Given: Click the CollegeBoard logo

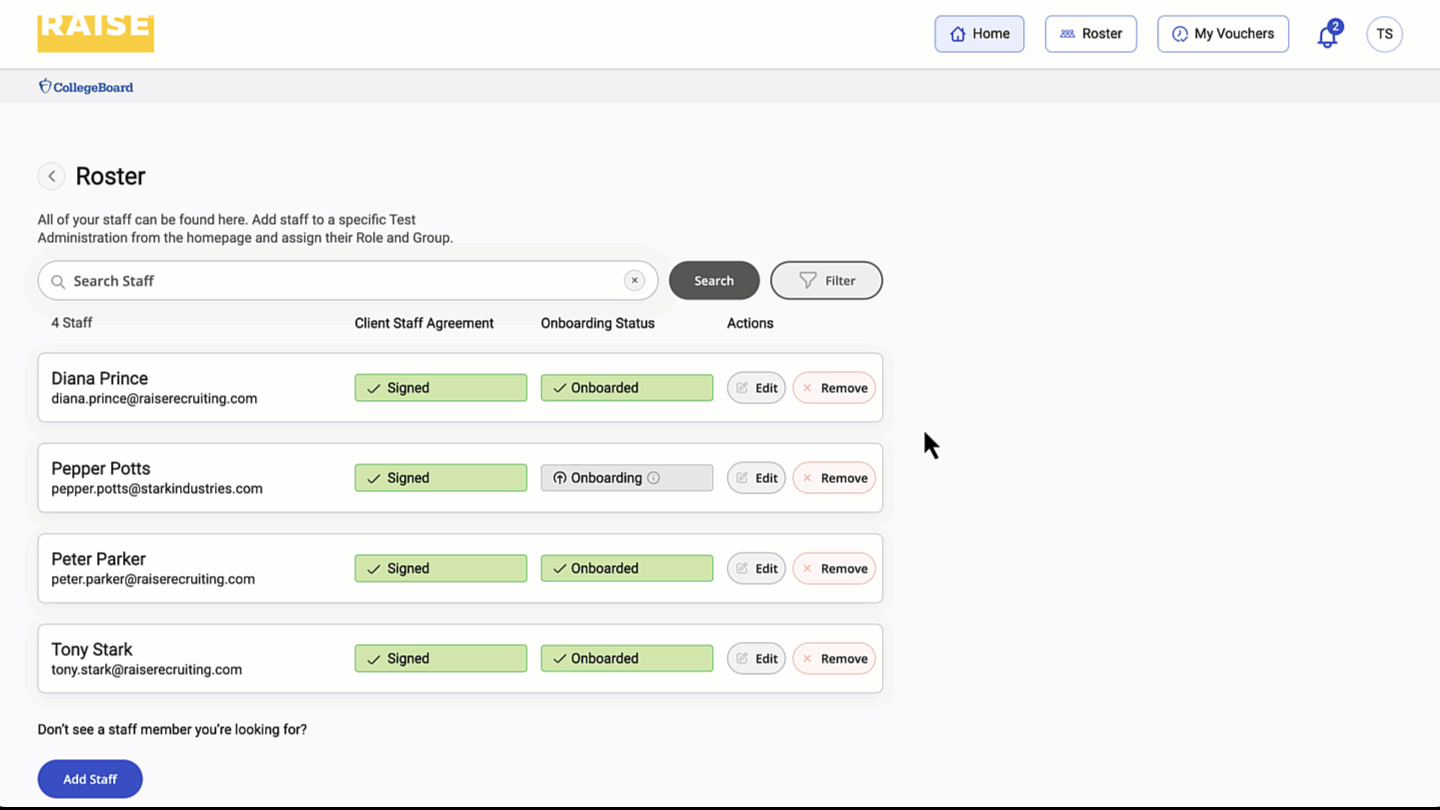Looking at the screenshot, I should (86, 87).
